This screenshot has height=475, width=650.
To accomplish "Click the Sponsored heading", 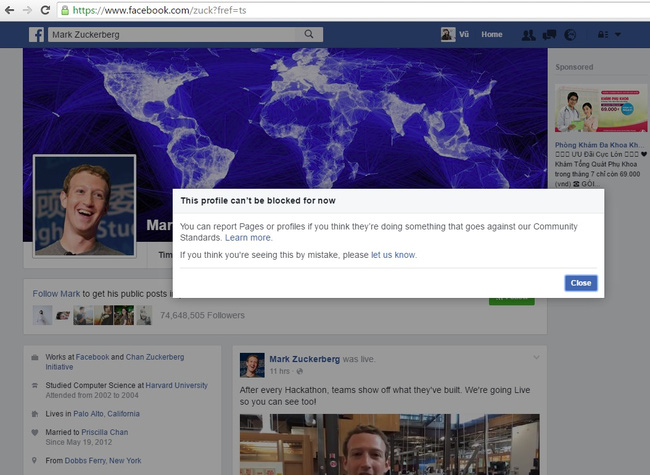I will tap(574, 67).
